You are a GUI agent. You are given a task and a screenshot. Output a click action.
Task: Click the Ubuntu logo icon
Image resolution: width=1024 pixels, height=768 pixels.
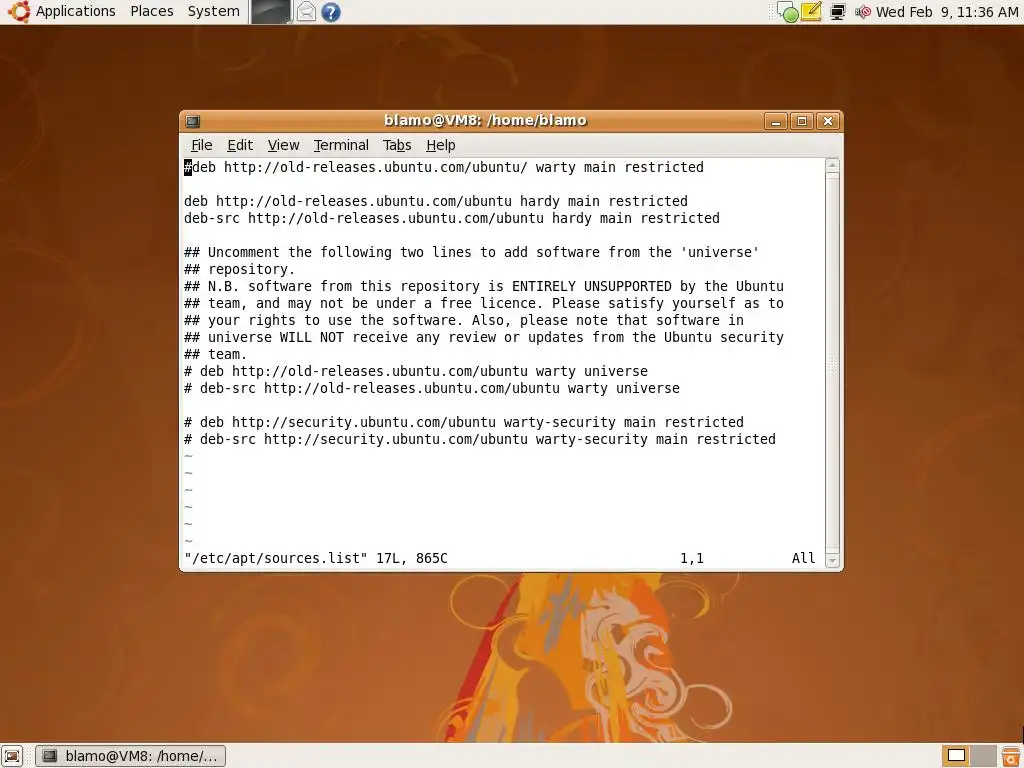pos(18,11)
